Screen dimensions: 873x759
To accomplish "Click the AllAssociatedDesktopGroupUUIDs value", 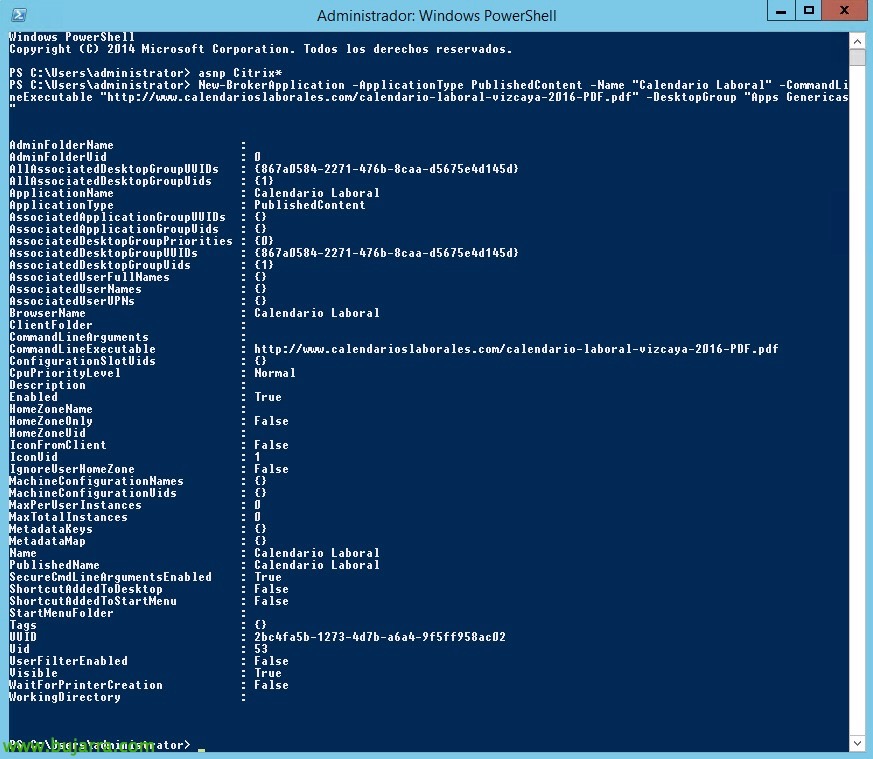I will [x=385, y=169].
